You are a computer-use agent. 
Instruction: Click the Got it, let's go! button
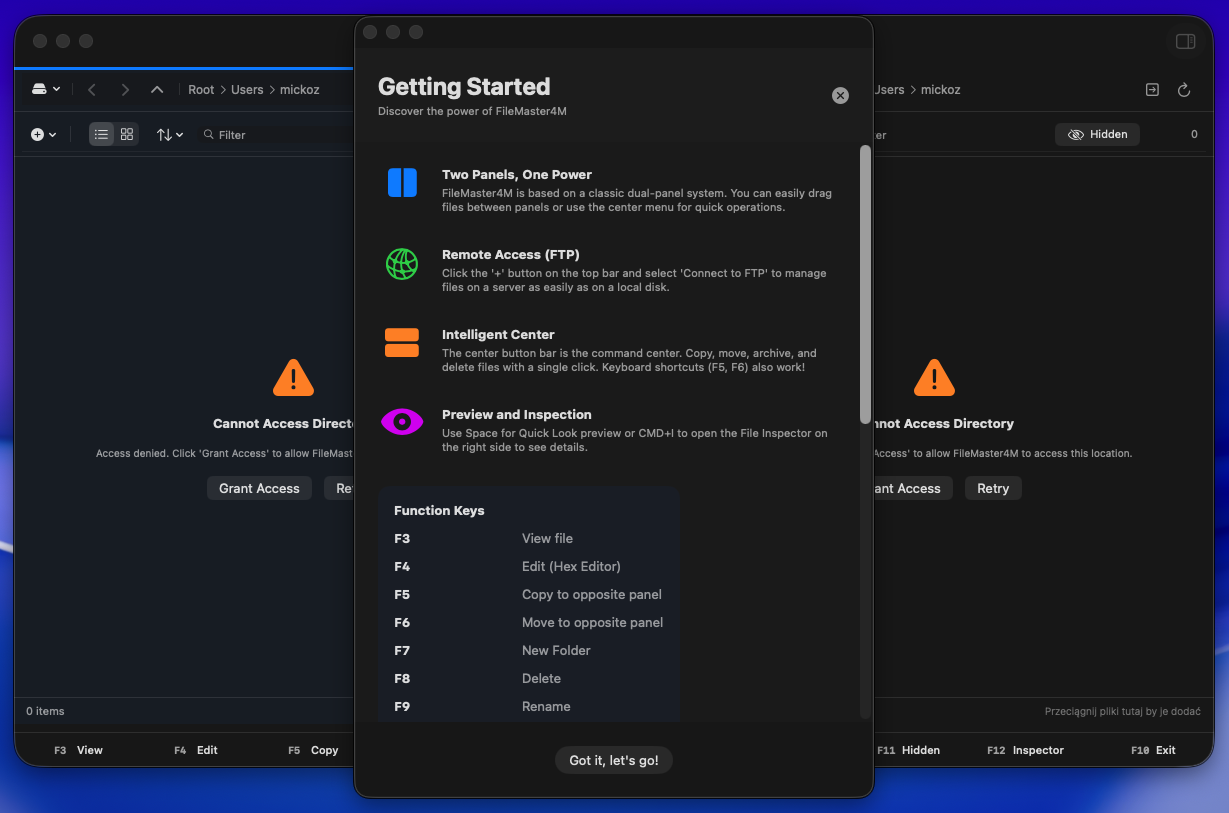(x=614, y=760)
